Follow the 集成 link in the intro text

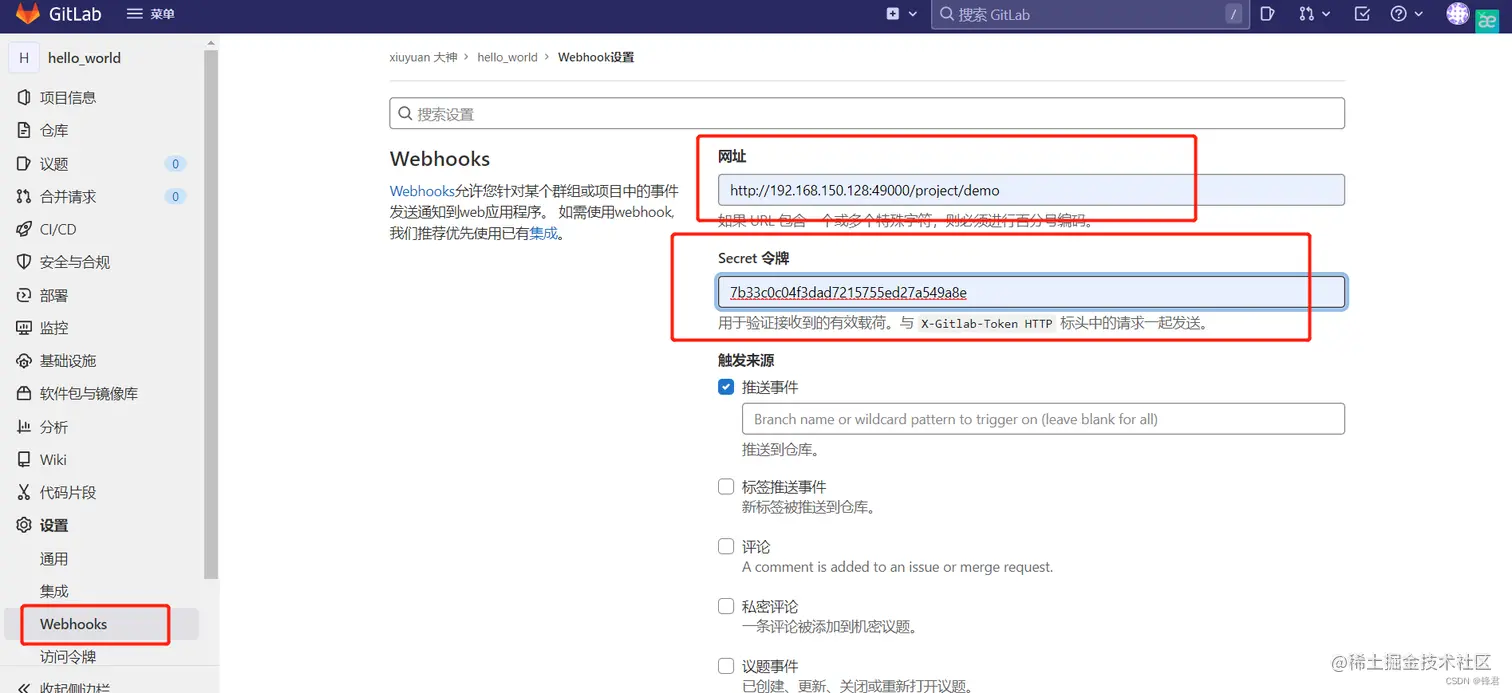(544, 232)
